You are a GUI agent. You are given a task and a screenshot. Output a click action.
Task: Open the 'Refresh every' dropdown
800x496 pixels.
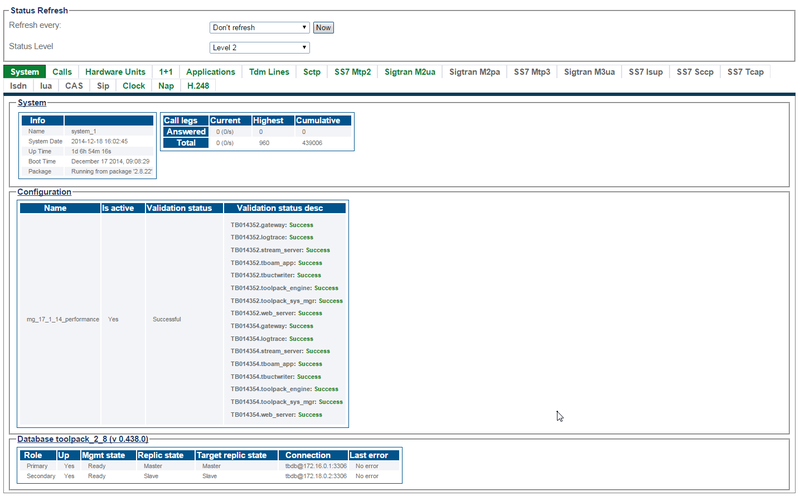pyautogui.click(x=259, y=28)
